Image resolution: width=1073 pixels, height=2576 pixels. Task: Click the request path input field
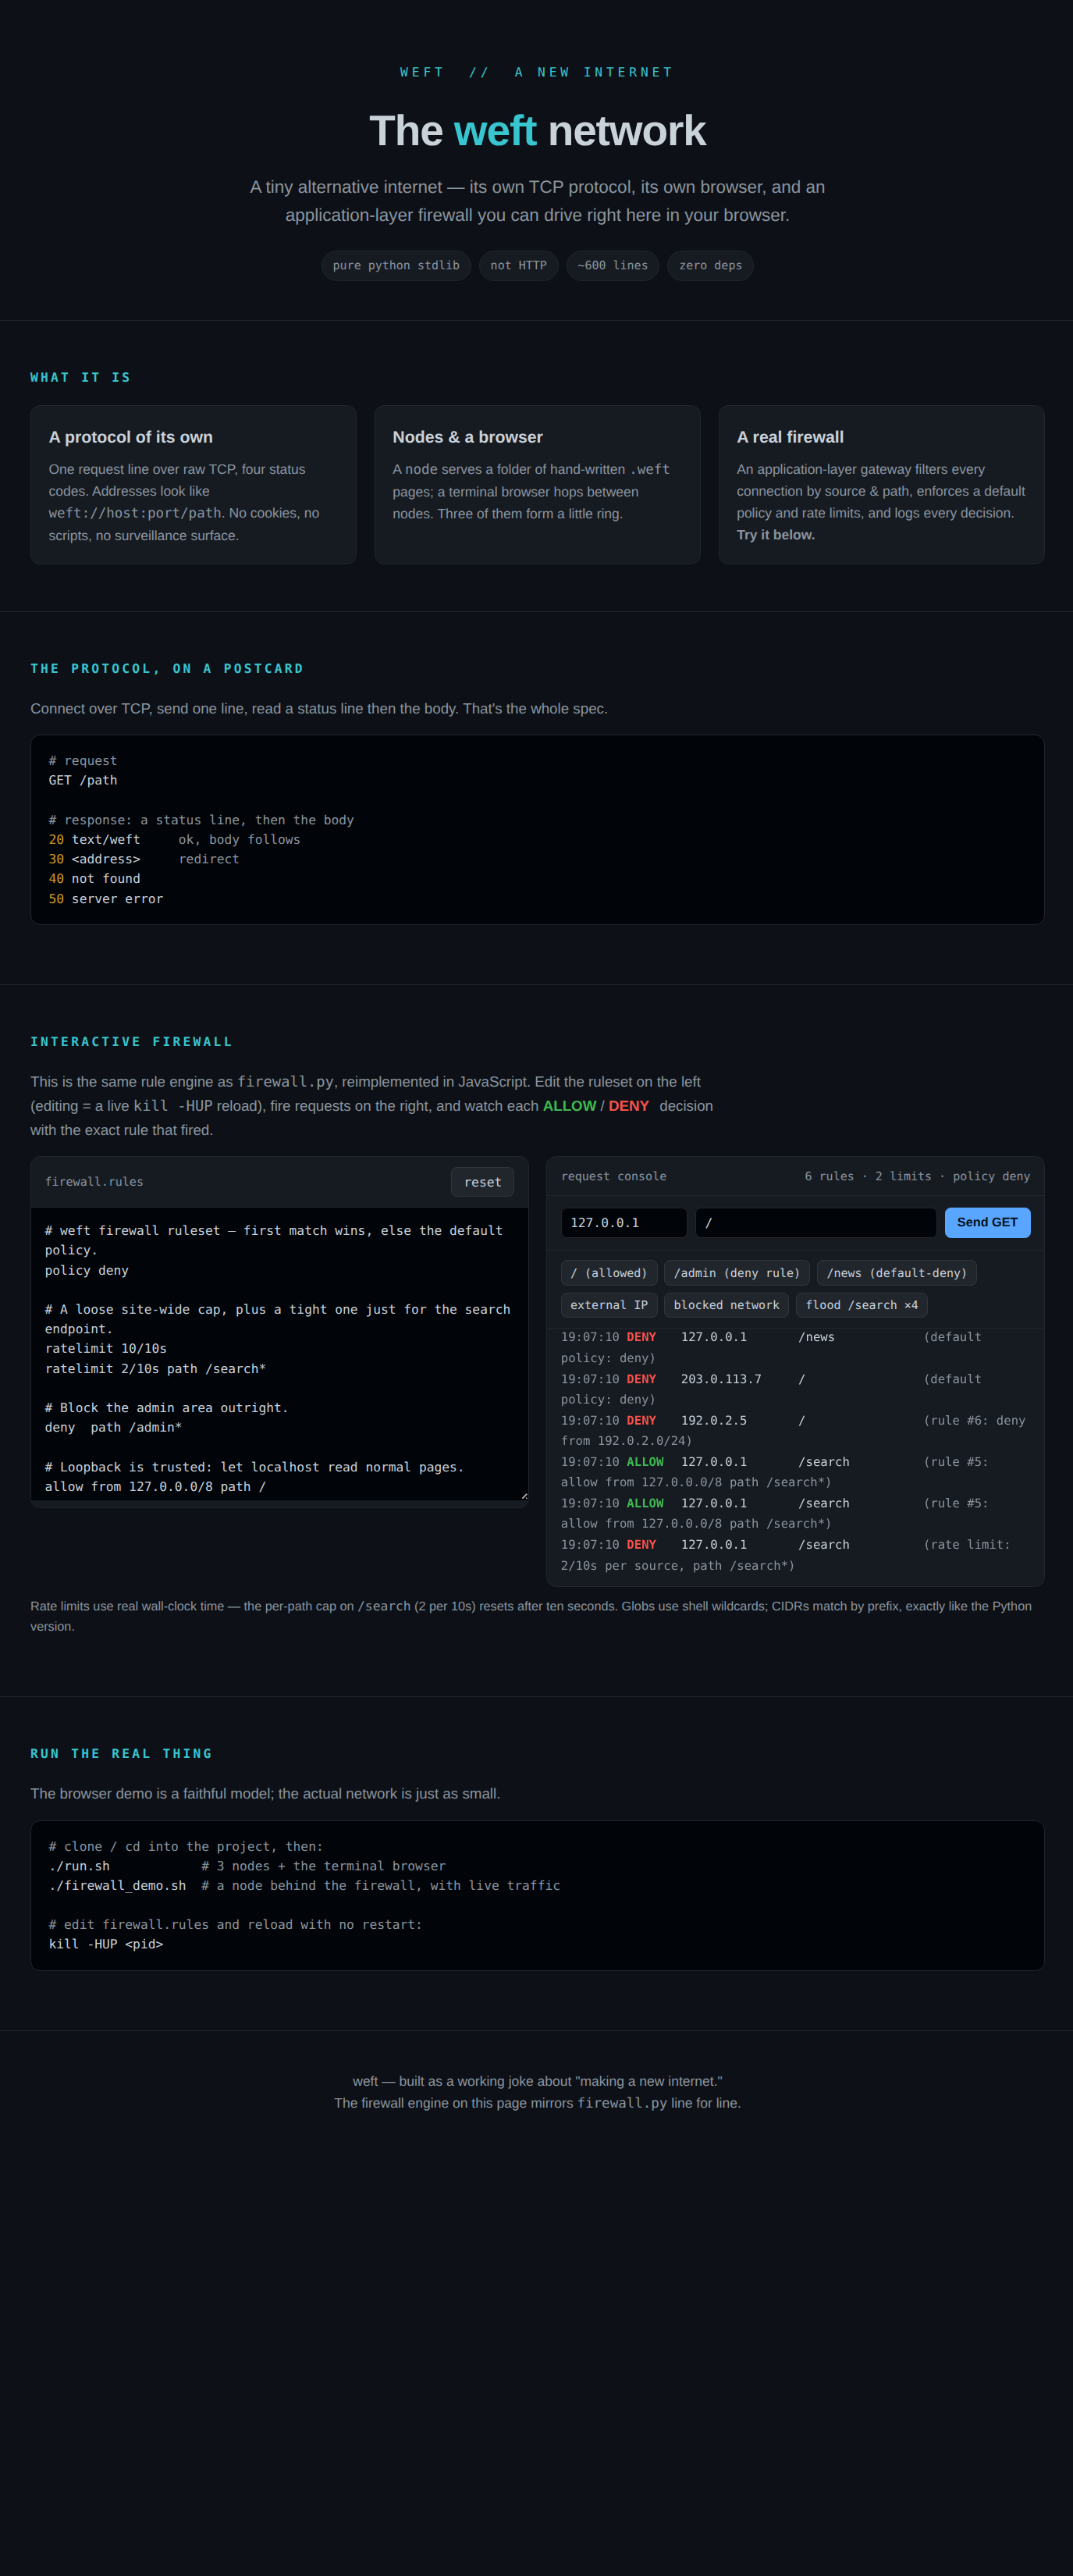click(815, 1222)
